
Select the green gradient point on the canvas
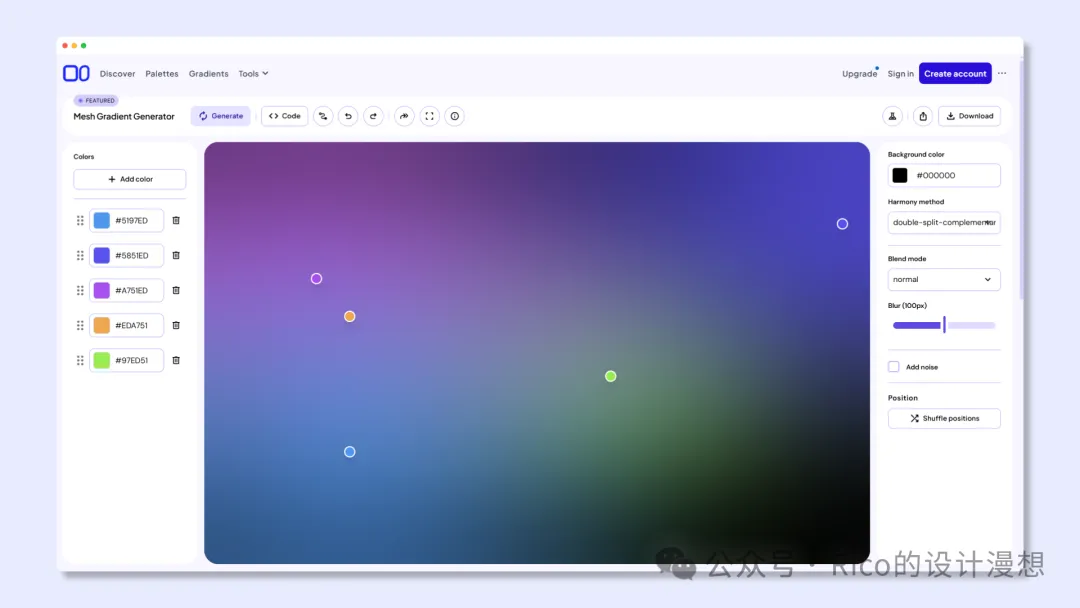pos(611,376)
